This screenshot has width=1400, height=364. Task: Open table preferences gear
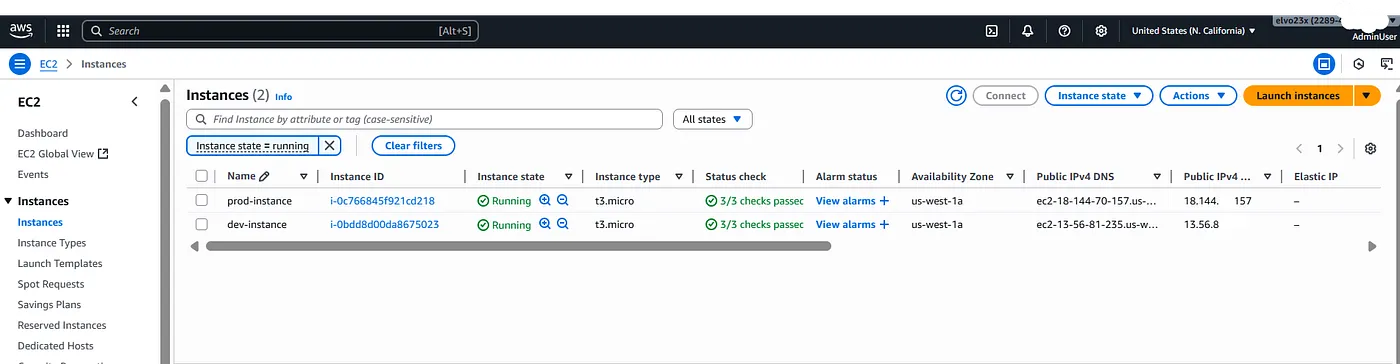[x=1370, y=148]
